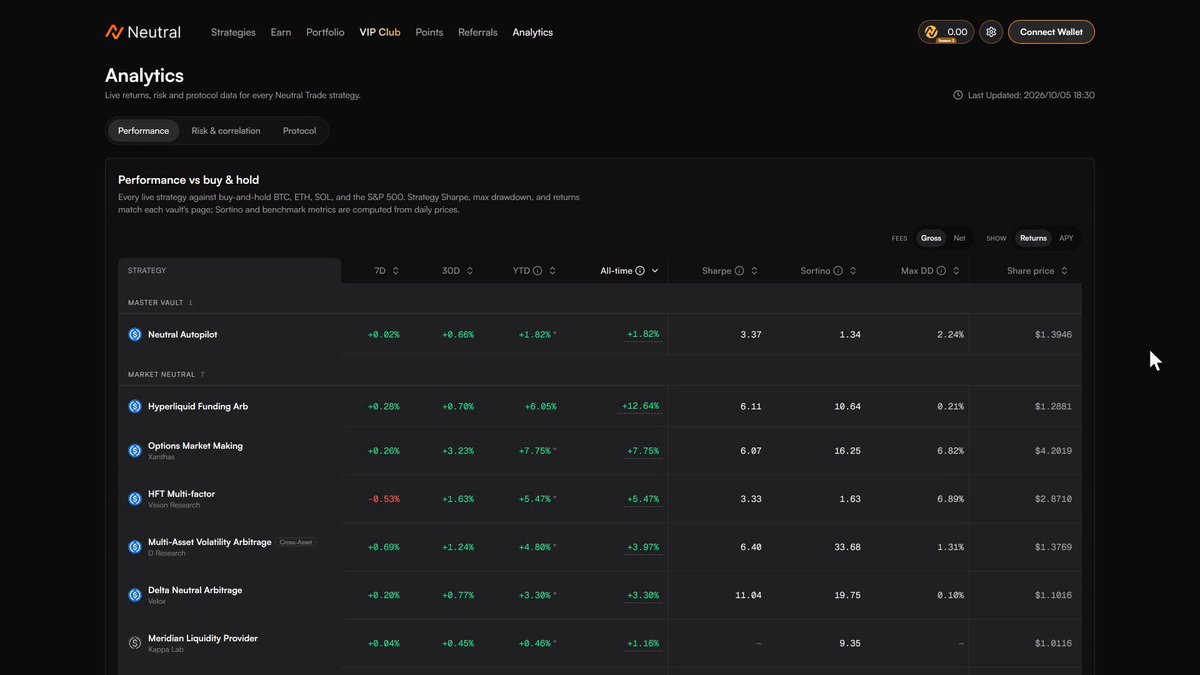This screenshot has height=675, width=1200.
Task: Click the YTD column info icon
Action: tap(537, 271)
